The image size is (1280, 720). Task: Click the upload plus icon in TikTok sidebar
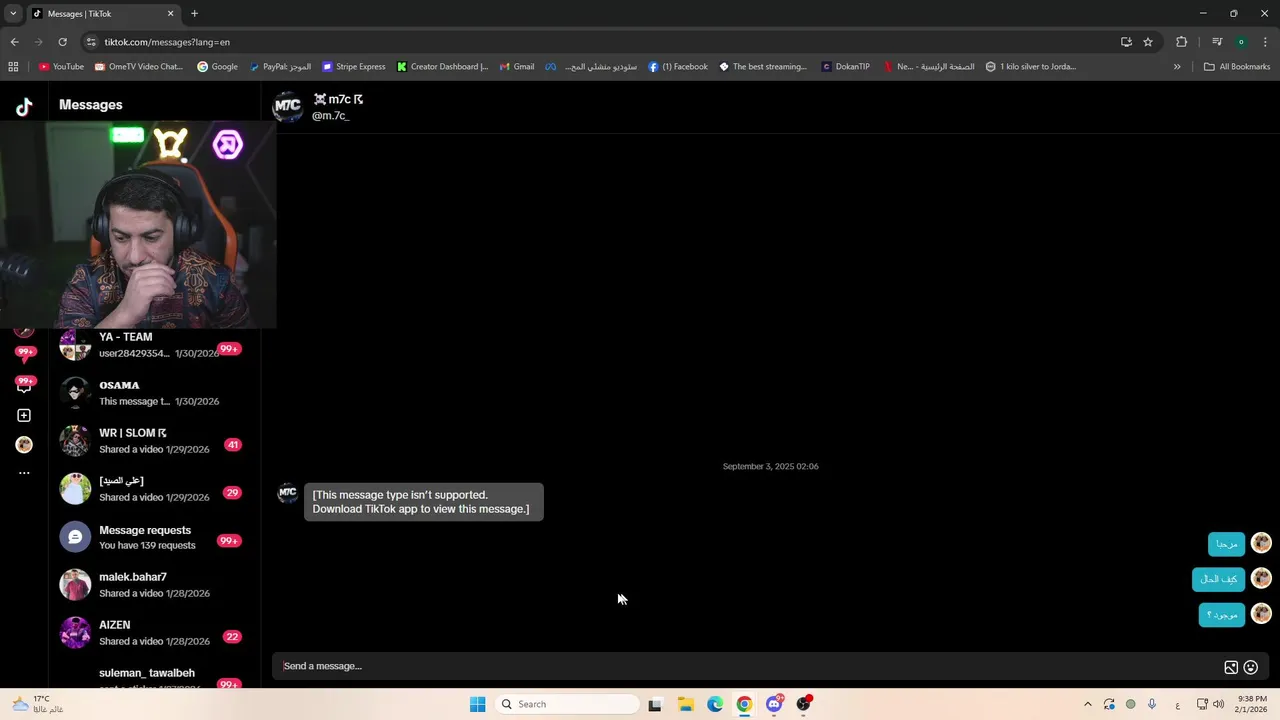24,415
